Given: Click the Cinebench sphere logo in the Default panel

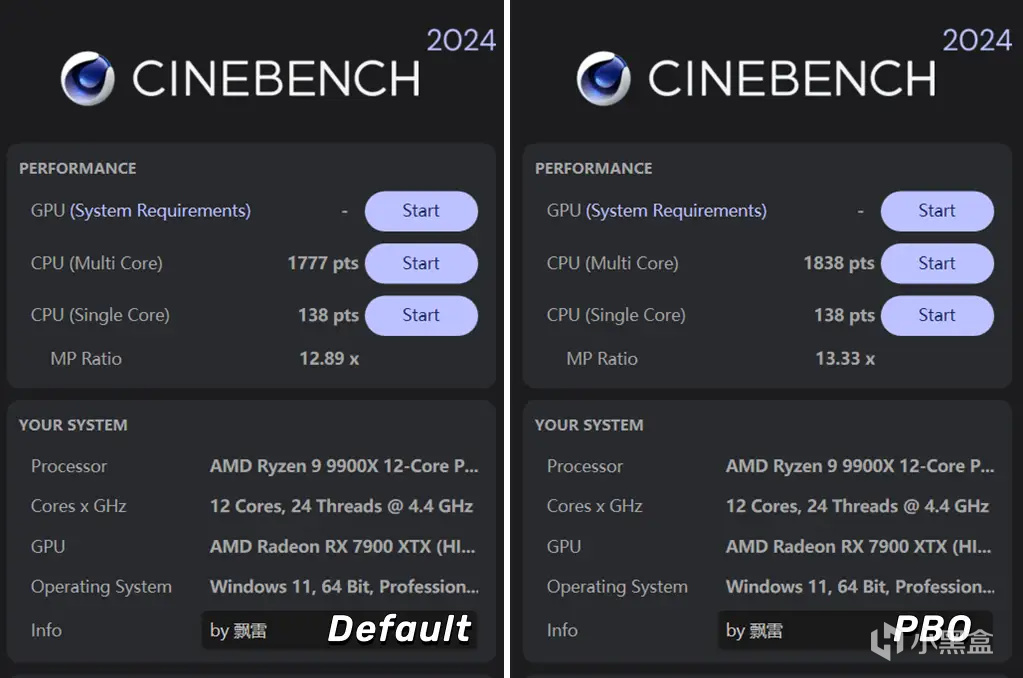Looking at the screenshot, I should tap(87, 79).
